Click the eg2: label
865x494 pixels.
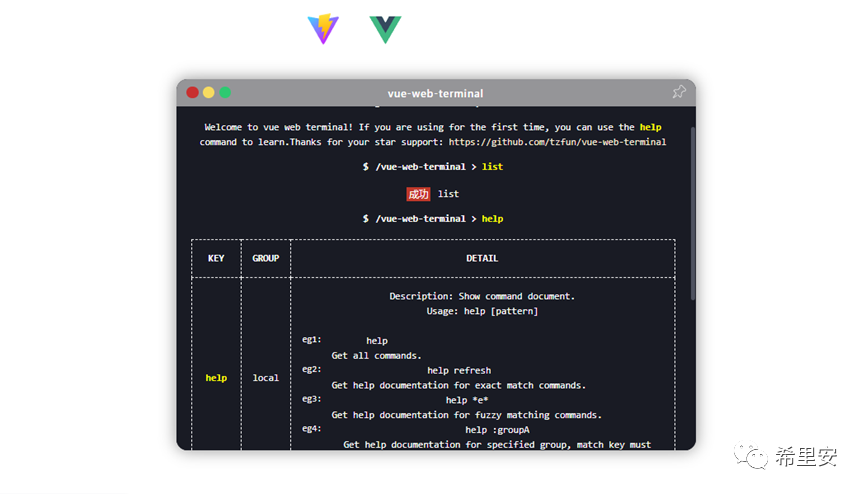[x=311, y=369]
